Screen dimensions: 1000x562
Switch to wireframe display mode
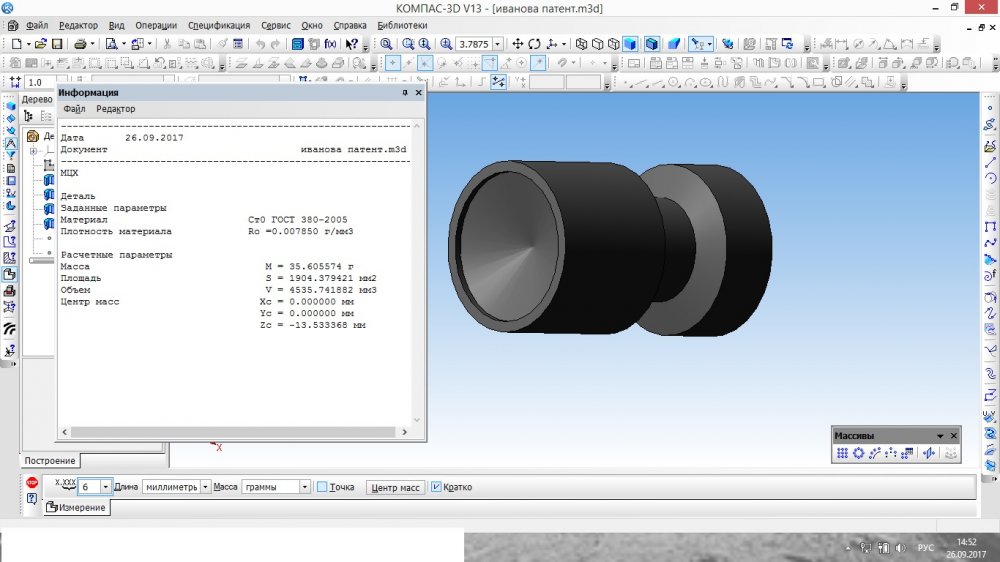click(x=581, y=44)
